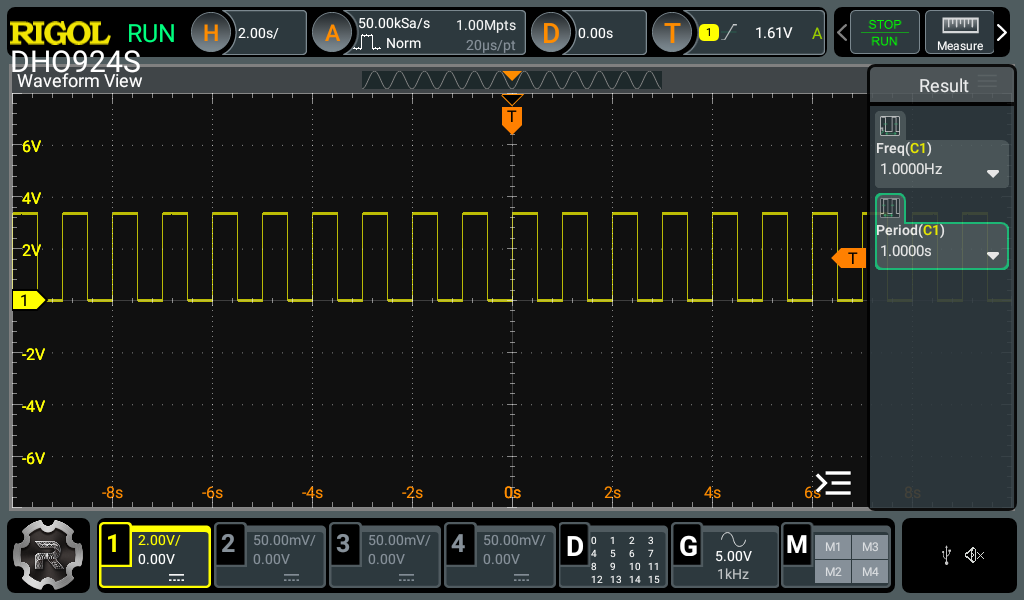The image size is (1024, 600).
Task: Click the G signal generator icon
Action: point(688,546)
